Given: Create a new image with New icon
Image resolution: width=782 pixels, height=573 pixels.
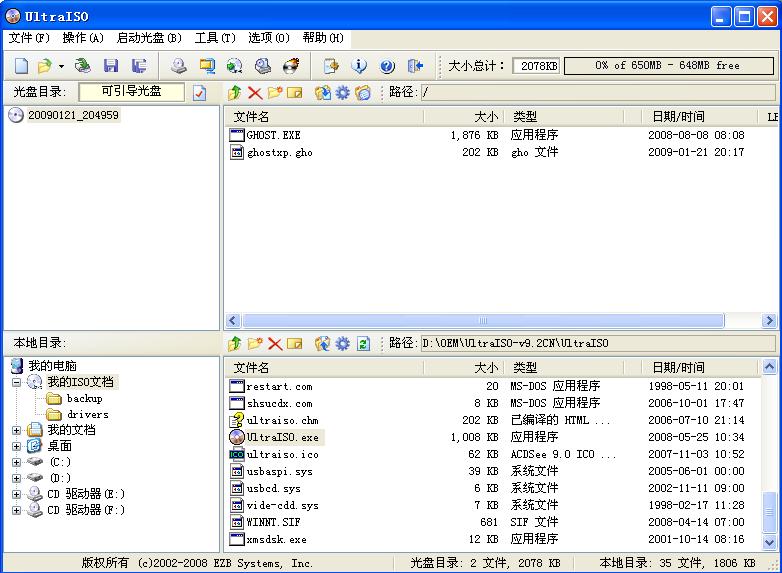Looking at the screenshot, I should click(21, 65).
